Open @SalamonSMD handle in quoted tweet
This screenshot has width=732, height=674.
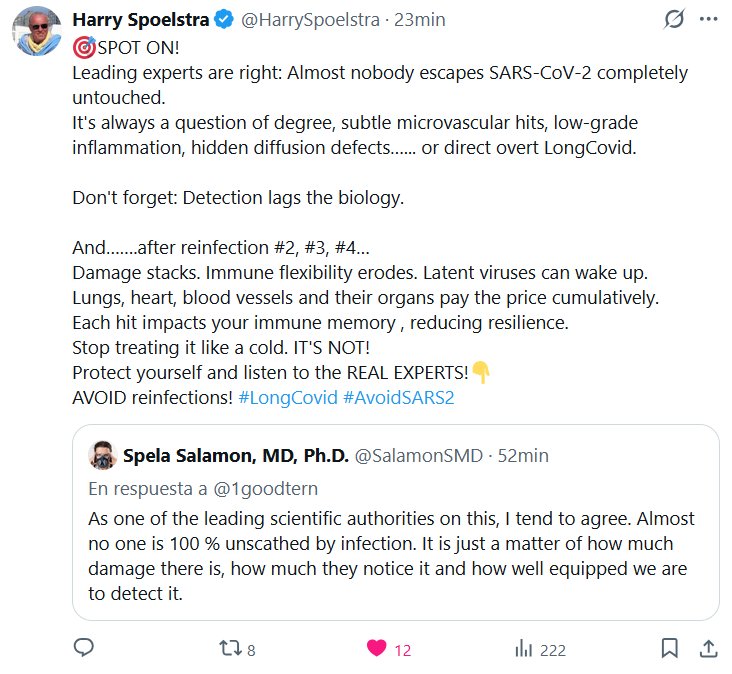(419, 456)
